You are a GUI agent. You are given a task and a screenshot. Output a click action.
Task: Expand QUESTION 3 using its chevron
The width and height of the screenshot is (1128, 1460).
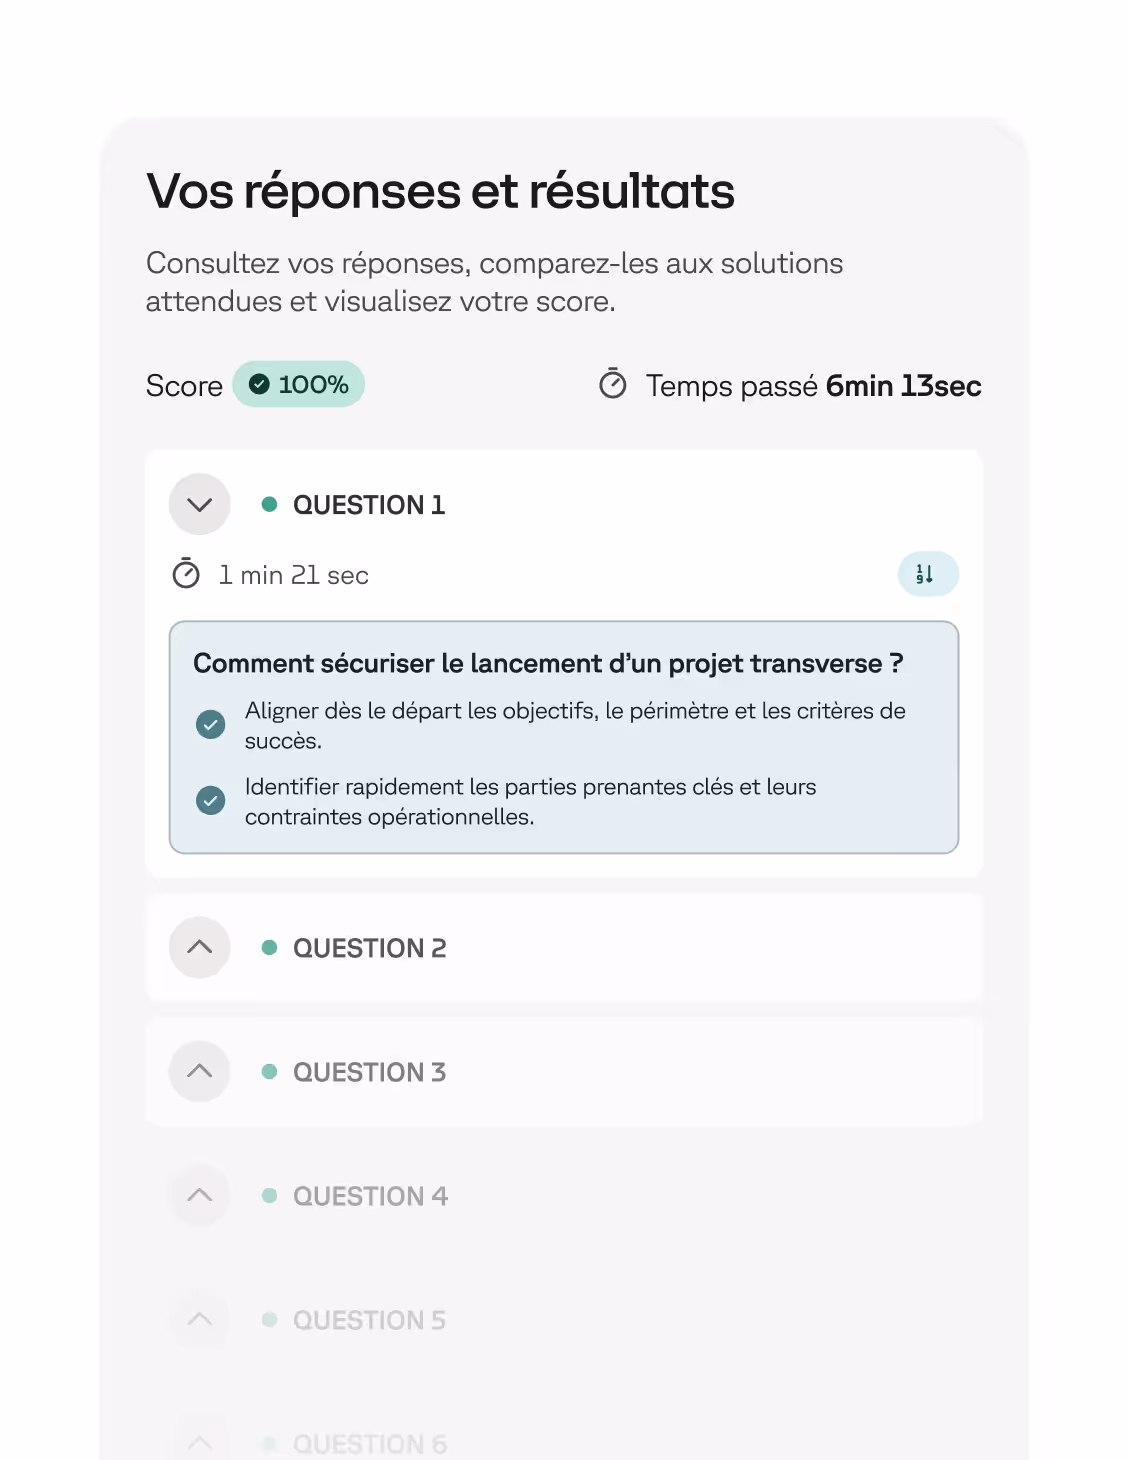pyautogui.click(x=199, y=1071)
